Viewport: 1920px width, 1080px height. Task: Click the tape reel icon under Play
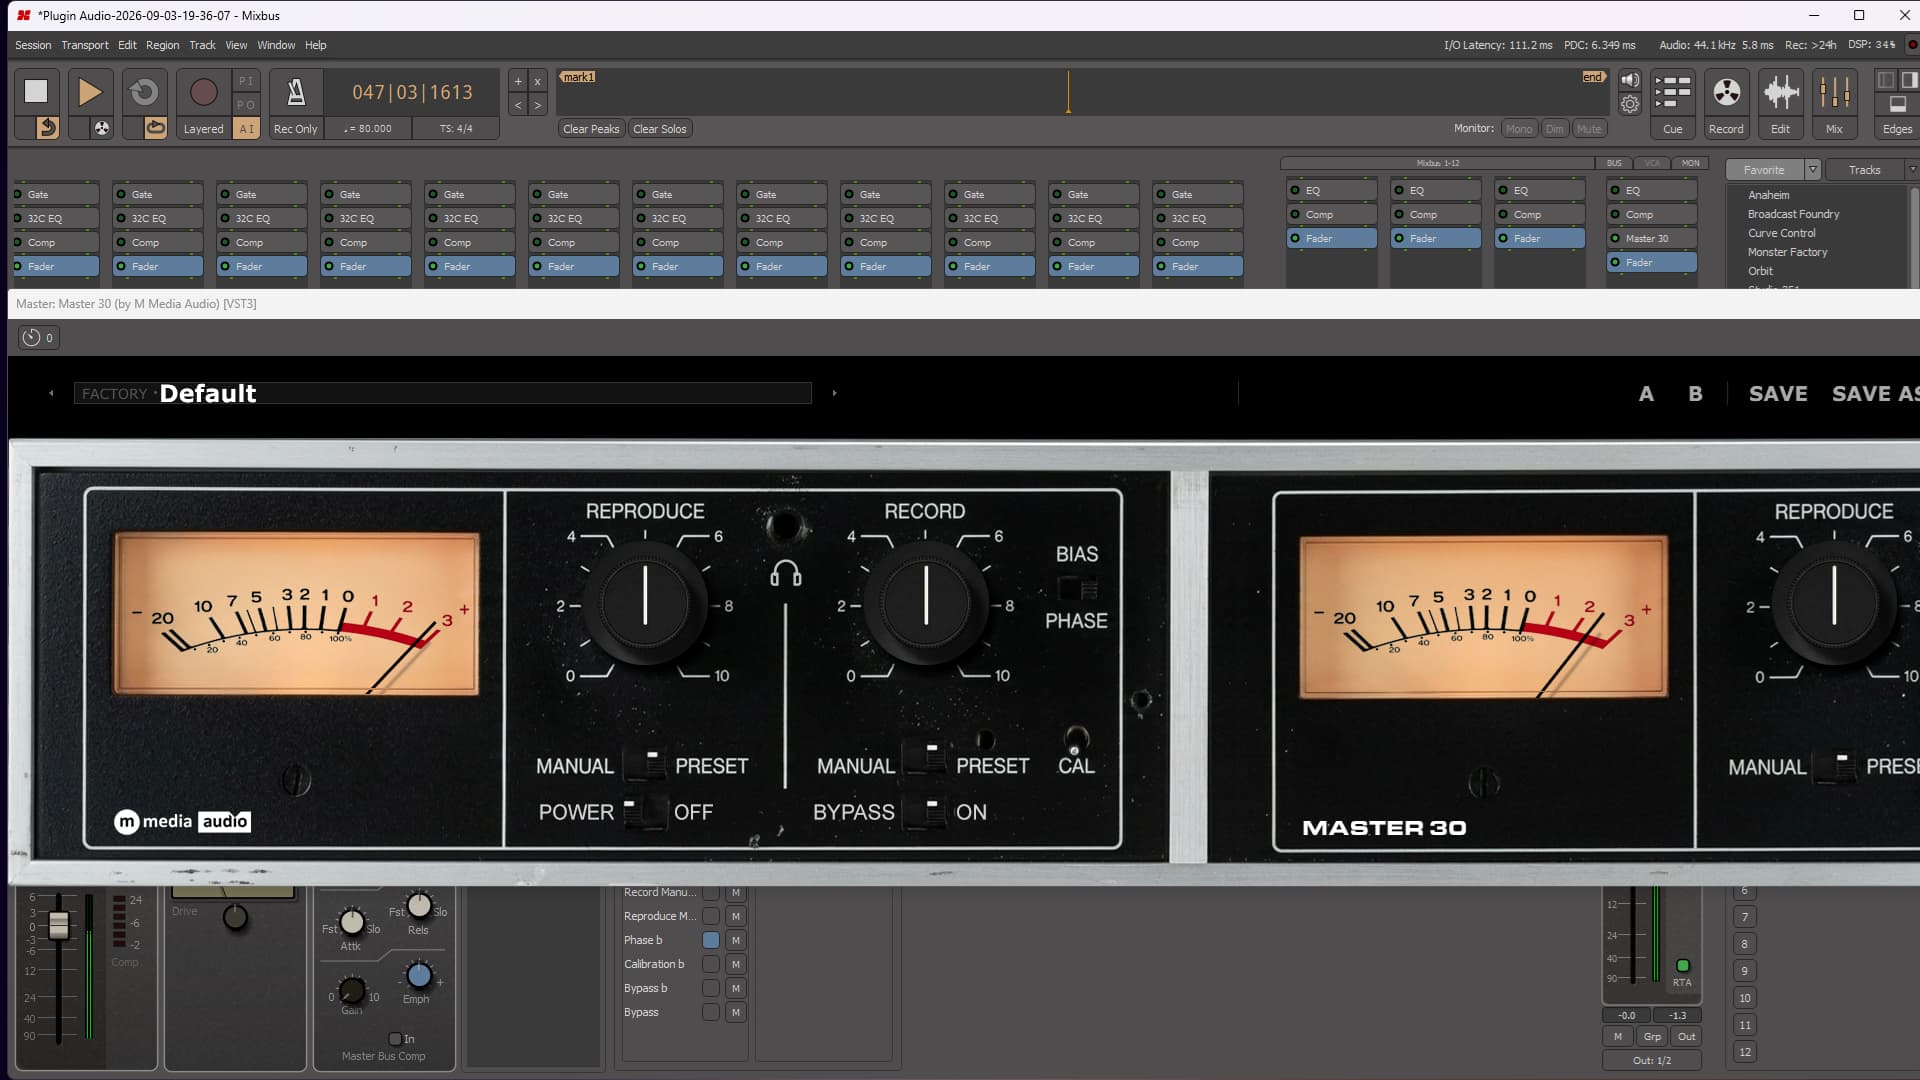coord(101,128)
